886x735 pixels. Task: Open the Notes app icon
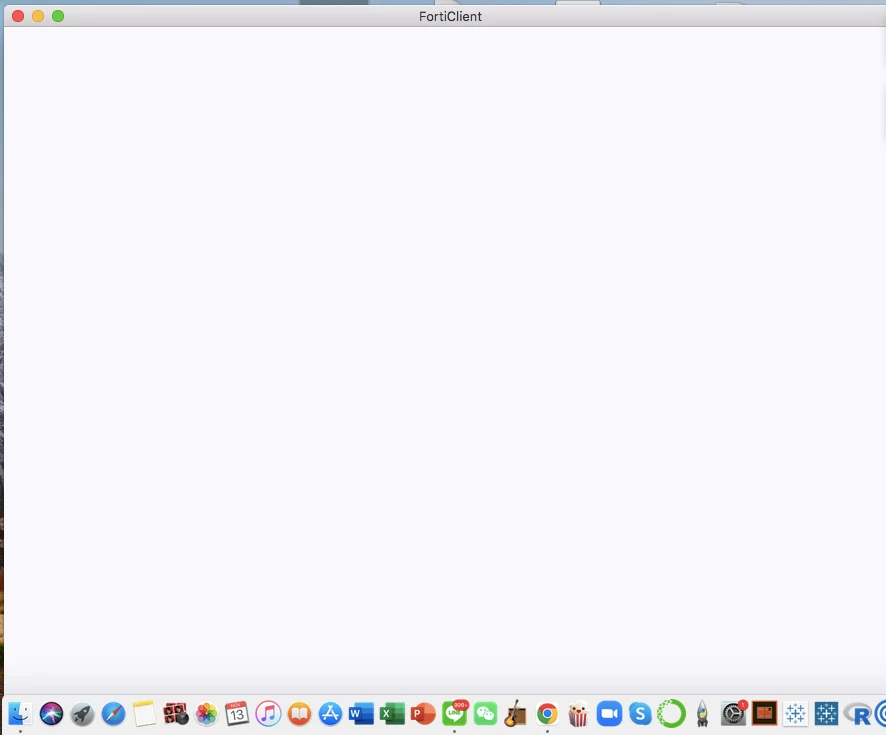145,714
